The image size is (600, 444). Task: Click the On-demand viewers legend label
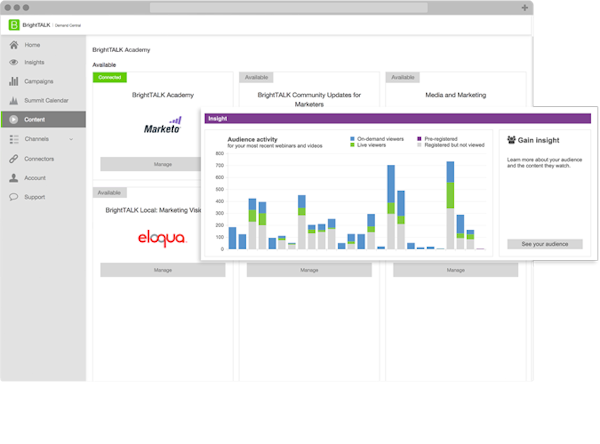point(380,139)
